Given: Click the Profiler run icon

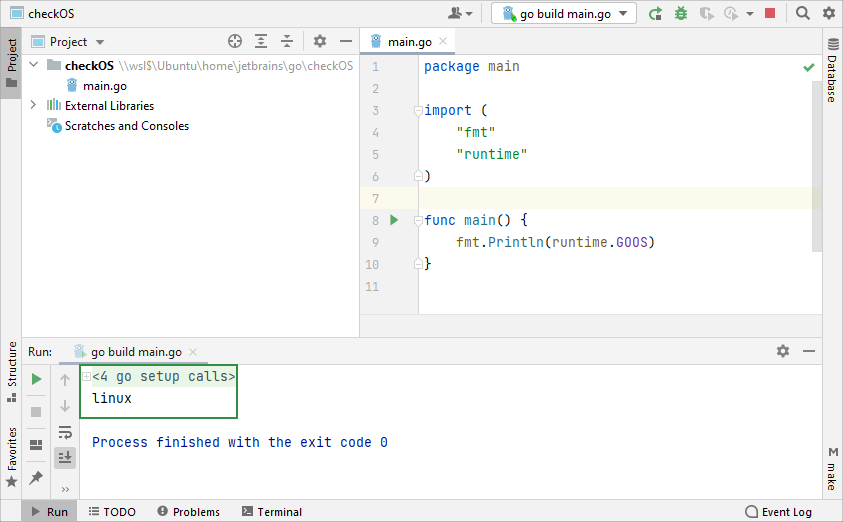Looking at the screenshot, I should pyautogui.click(x=731, y=13).
